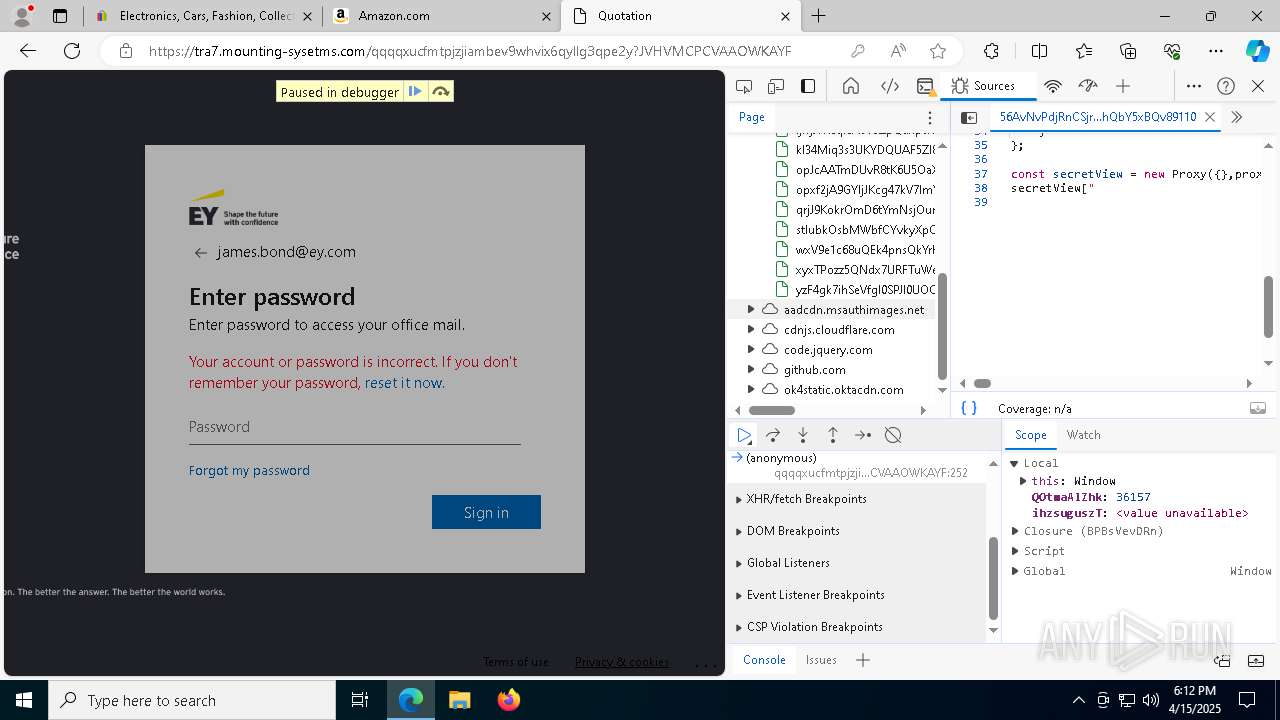
Task: Dock the quick view drawer
Action: 1222,660
